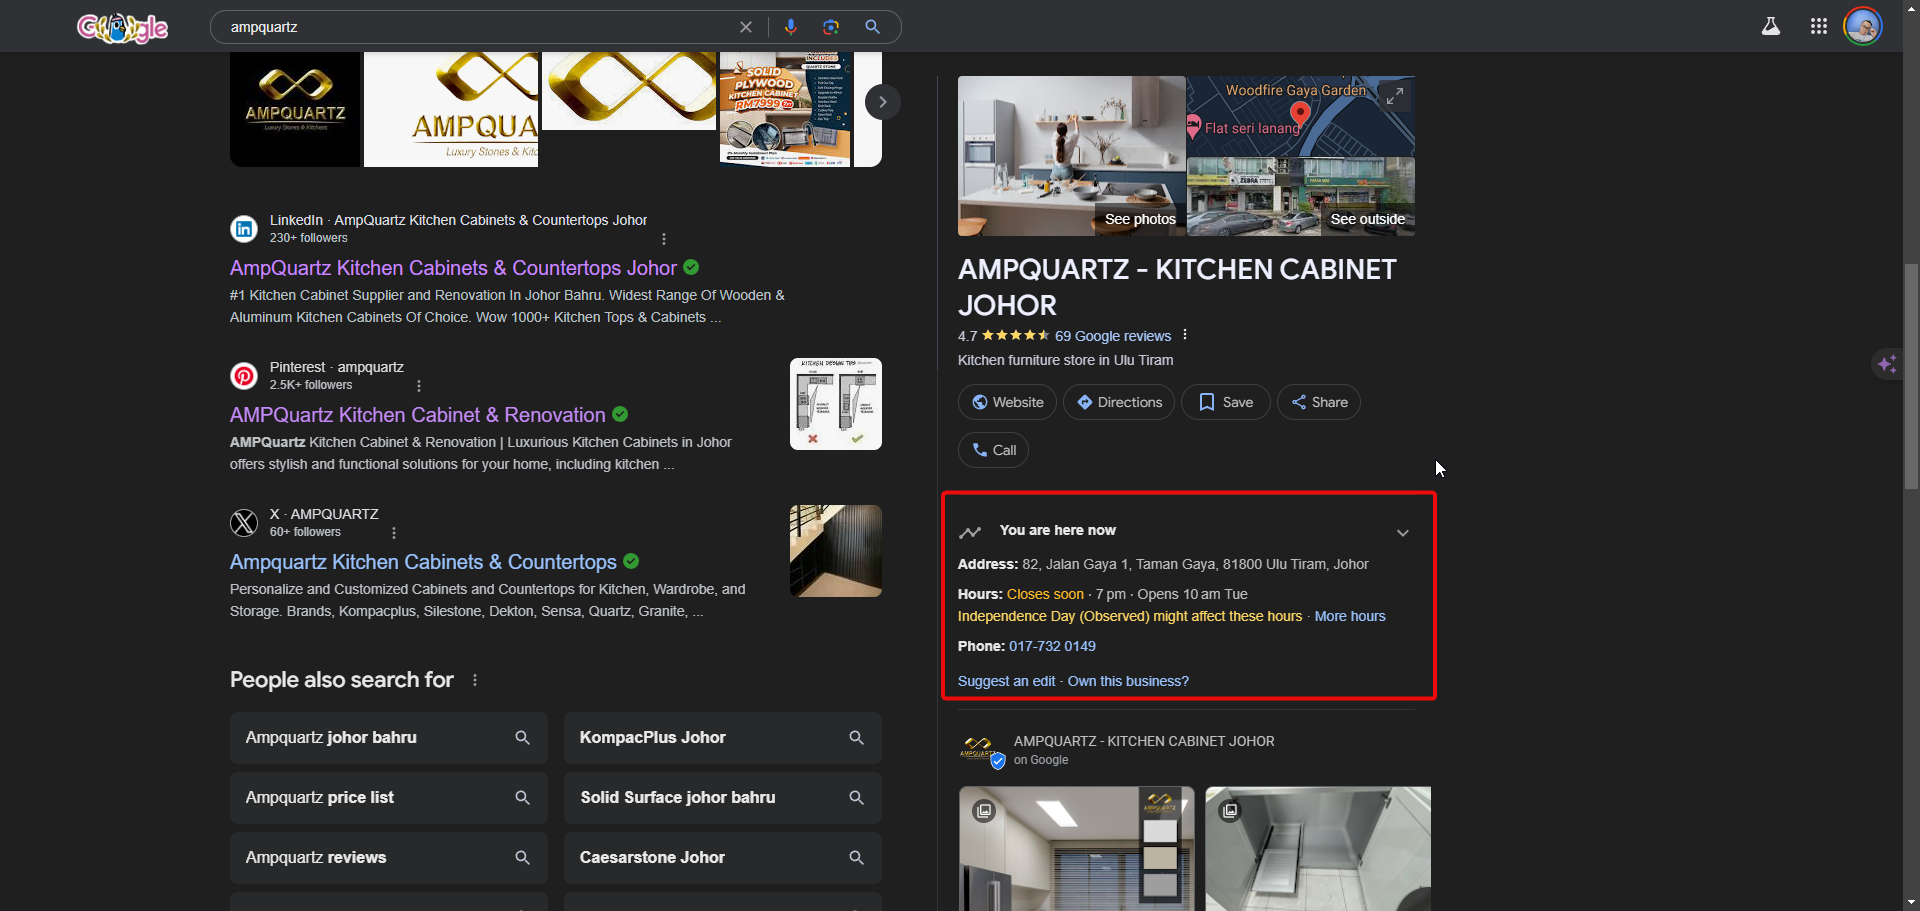
Task: Get Directions to the store
Action: point(1119,402)
